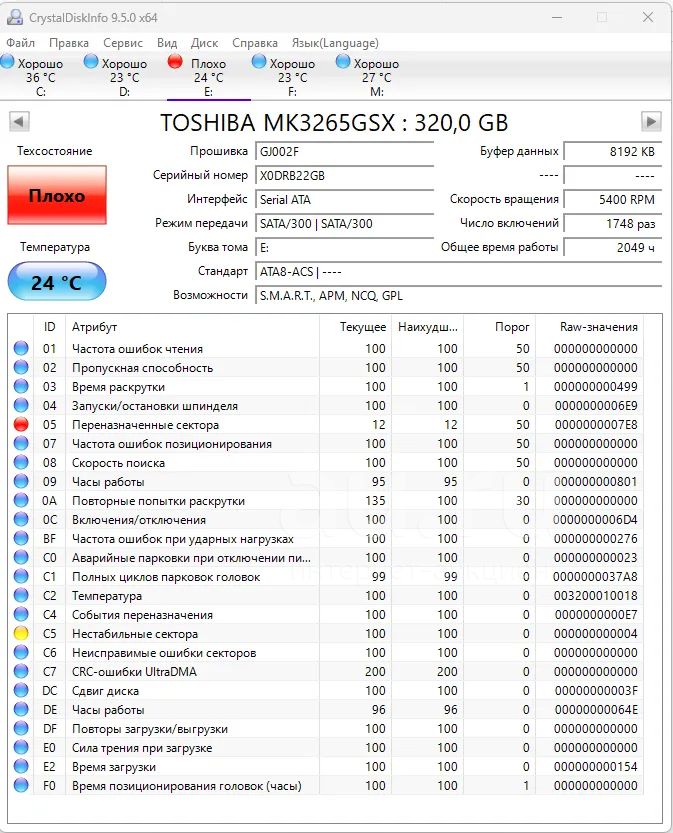Click the 24 °C temperature button
This screenshot has height=833, width=673.
click(x=57, y=281)
